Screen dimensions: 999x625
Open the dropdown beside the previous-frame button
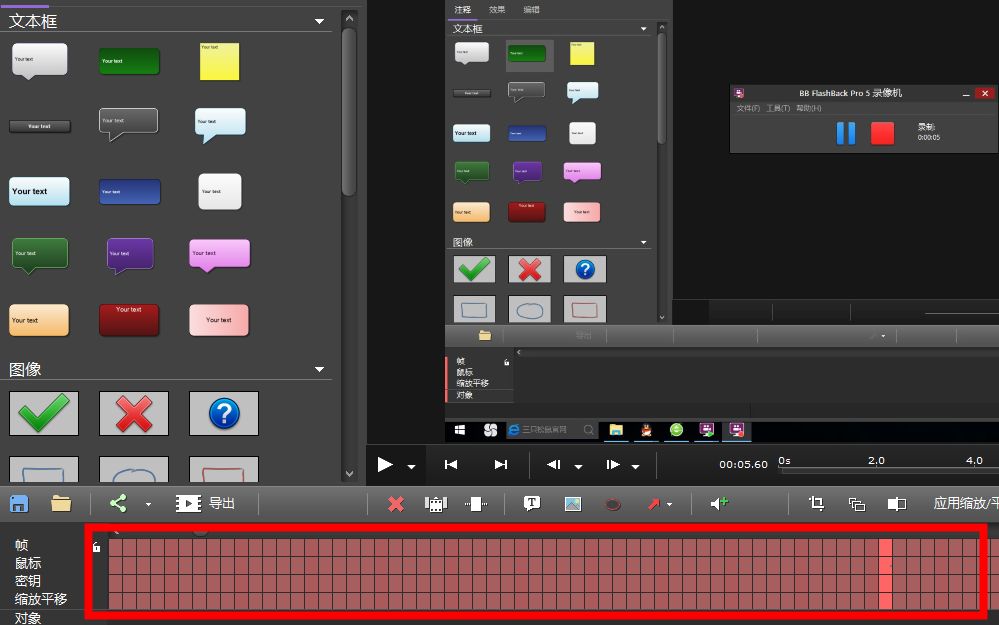[578, 466]
